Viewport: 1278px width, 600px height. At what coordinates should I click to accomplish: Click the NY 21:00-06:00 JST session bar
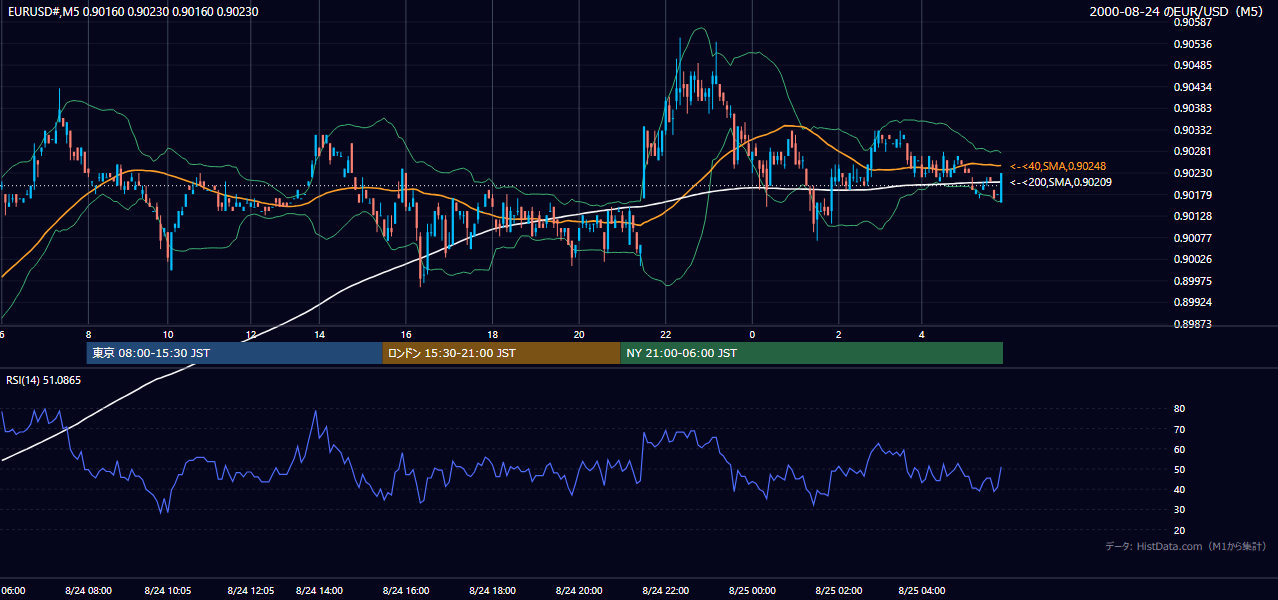811,353
